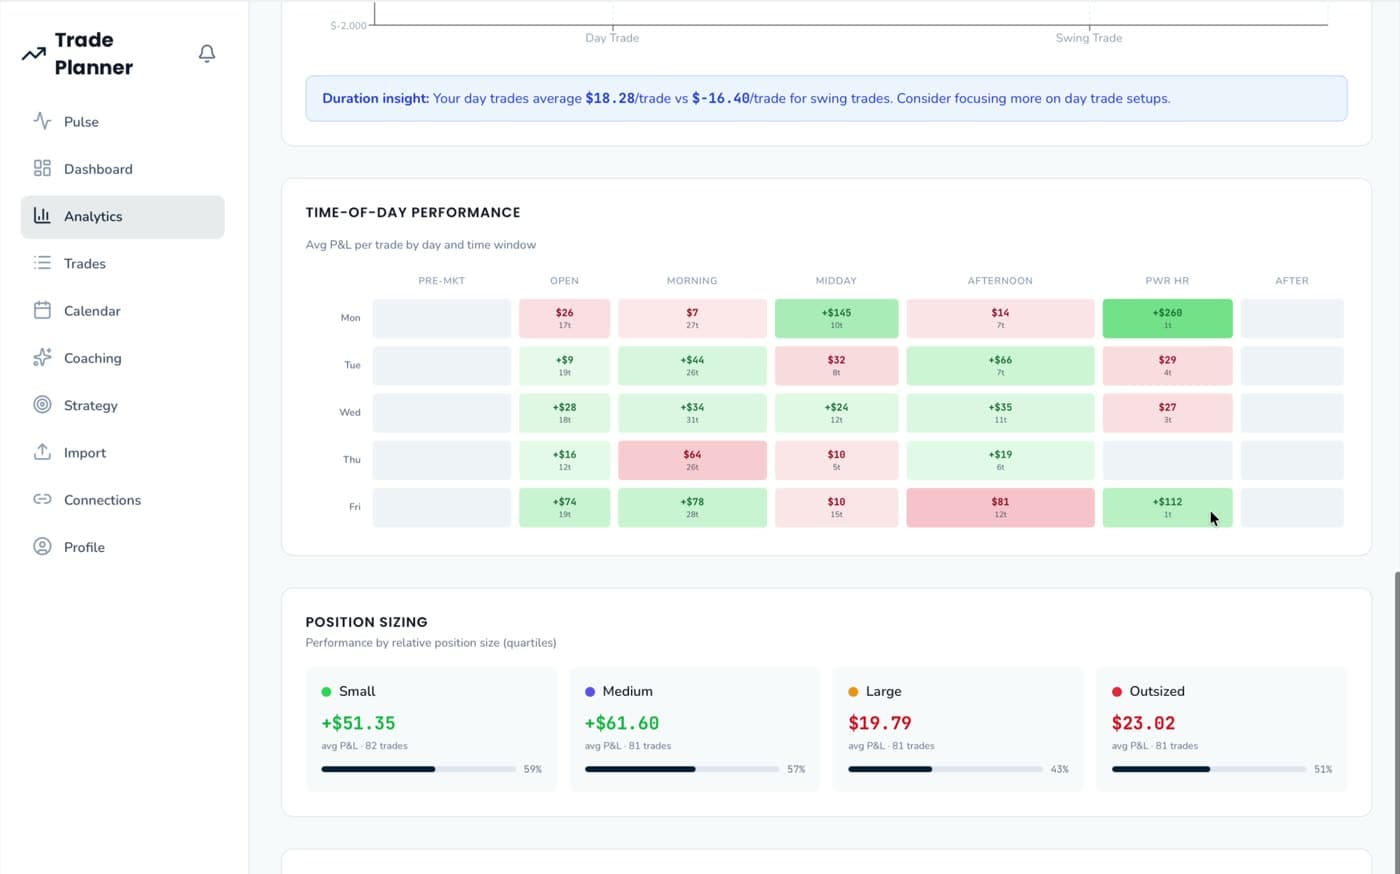Click the Calendar icon in sidebar
1400x874 pixels.
click(x=42, y=310)
